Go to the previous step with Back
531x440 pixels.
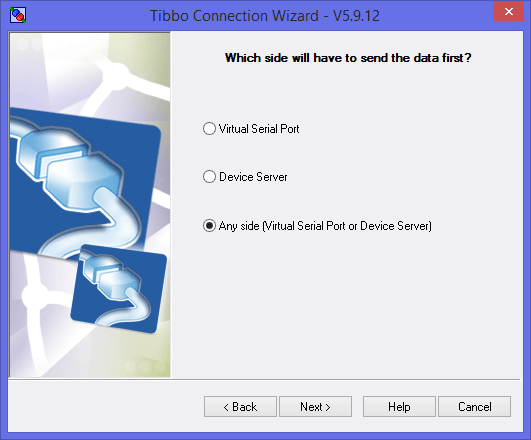240,406
